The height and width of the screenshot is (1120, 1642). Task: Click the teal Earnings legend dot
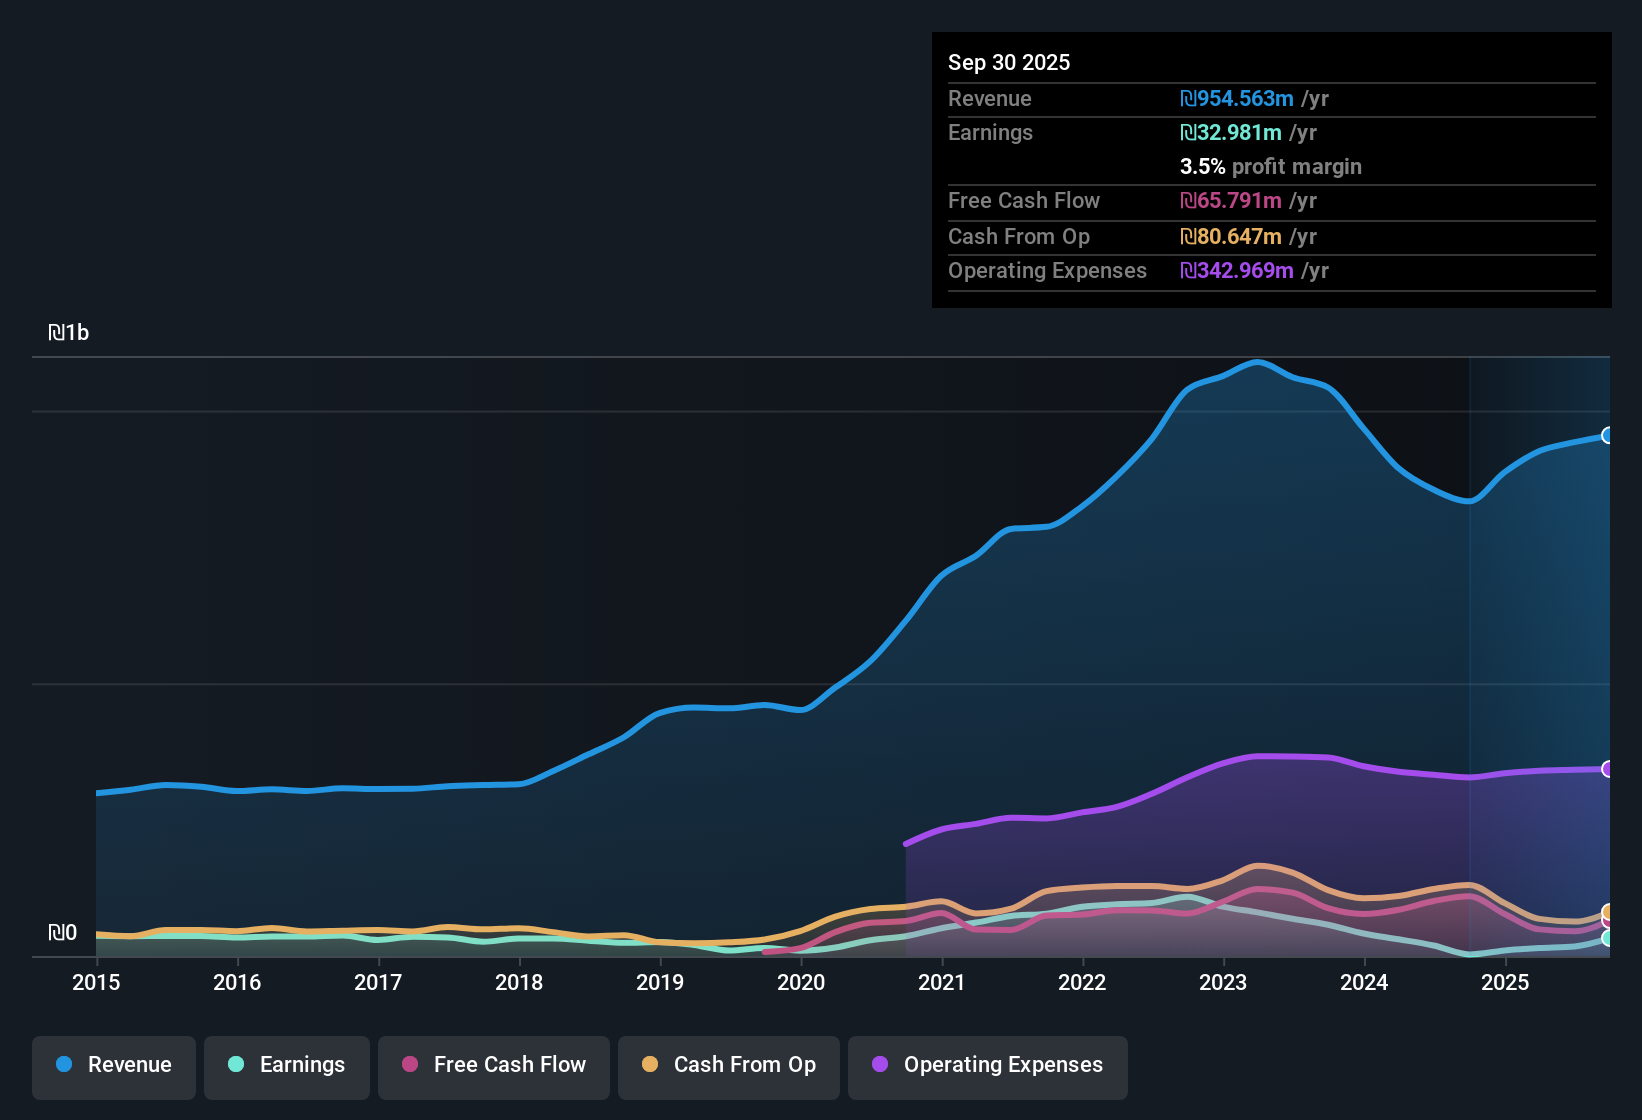tap(236, 1065)
